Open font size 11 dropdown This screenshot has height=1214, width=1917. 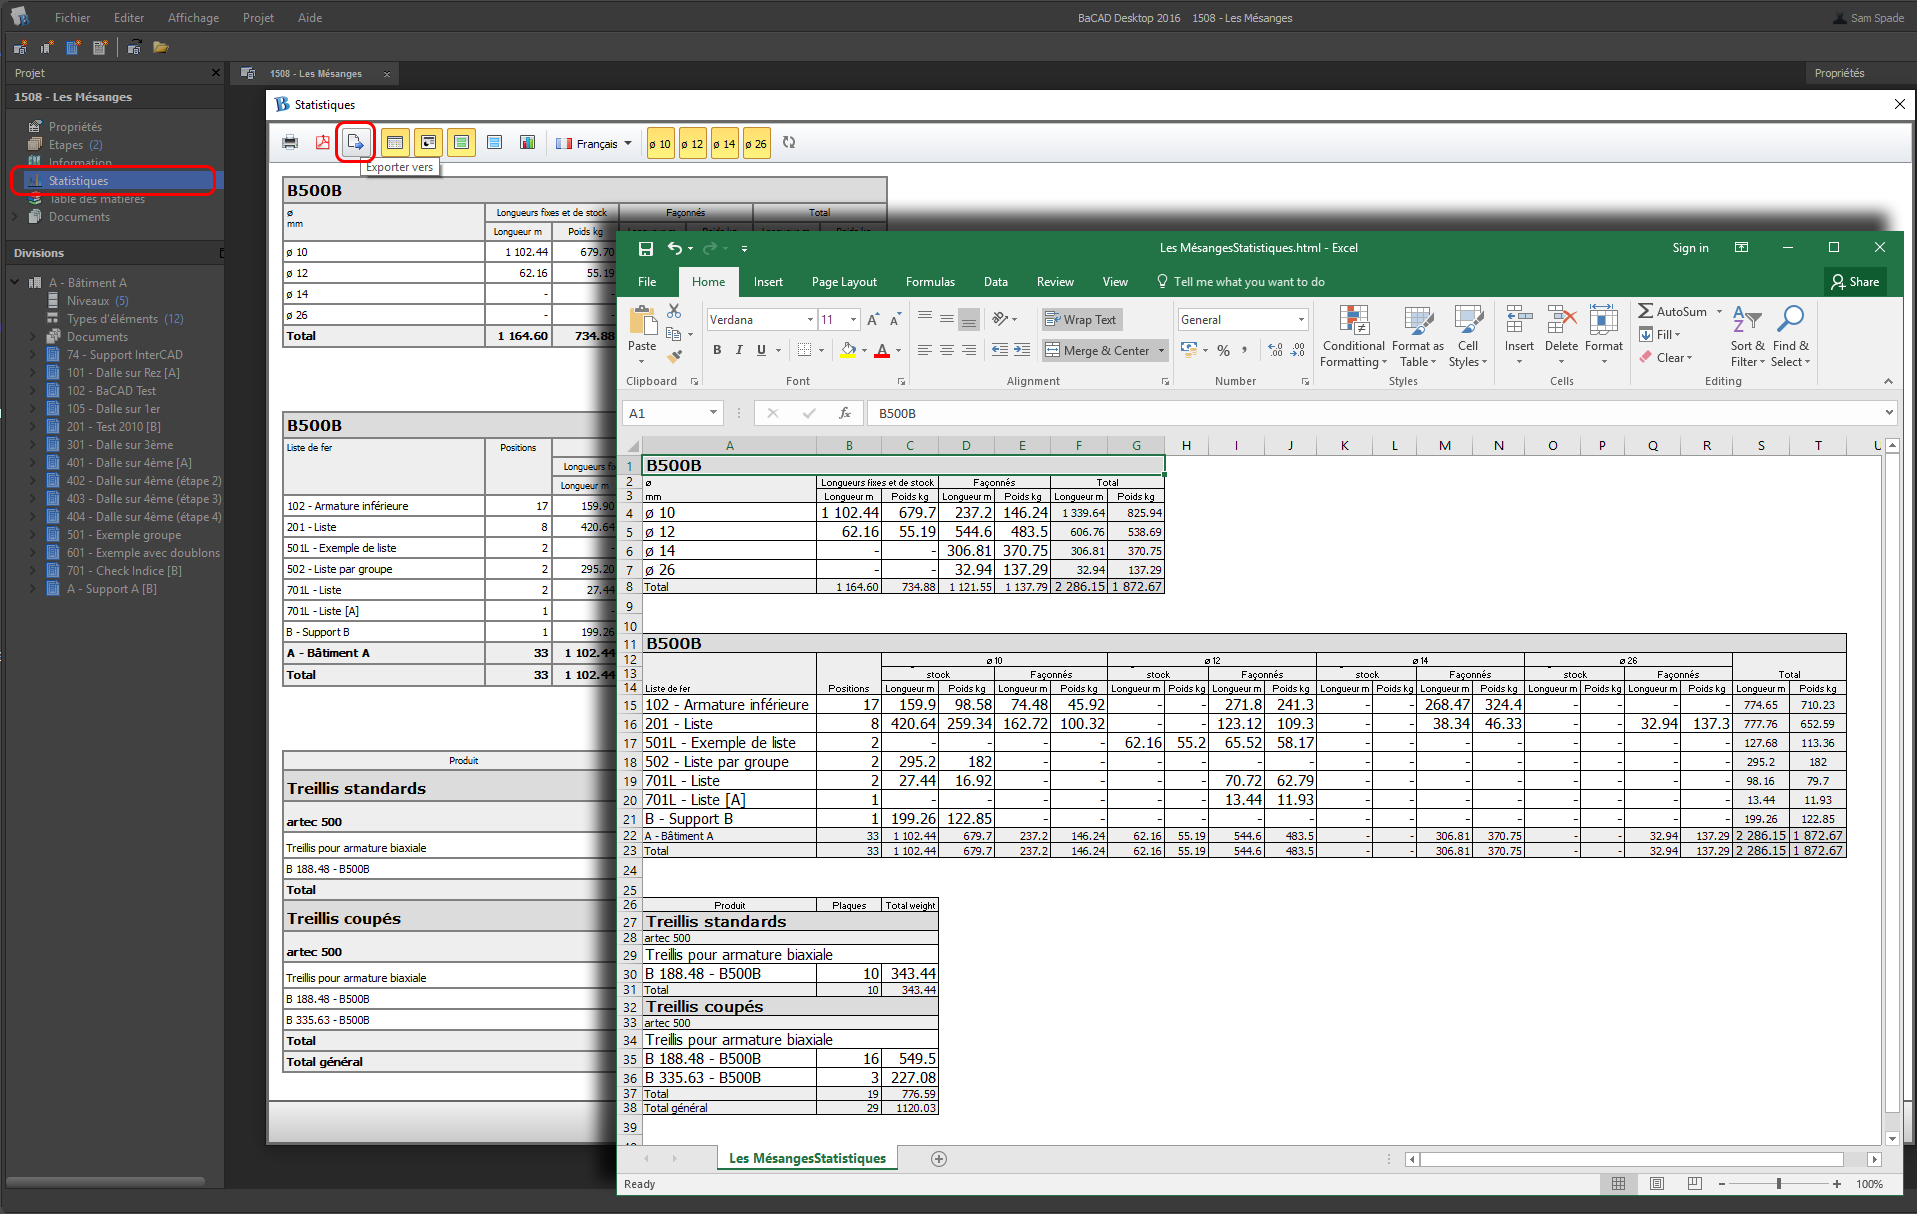[853, 320]
